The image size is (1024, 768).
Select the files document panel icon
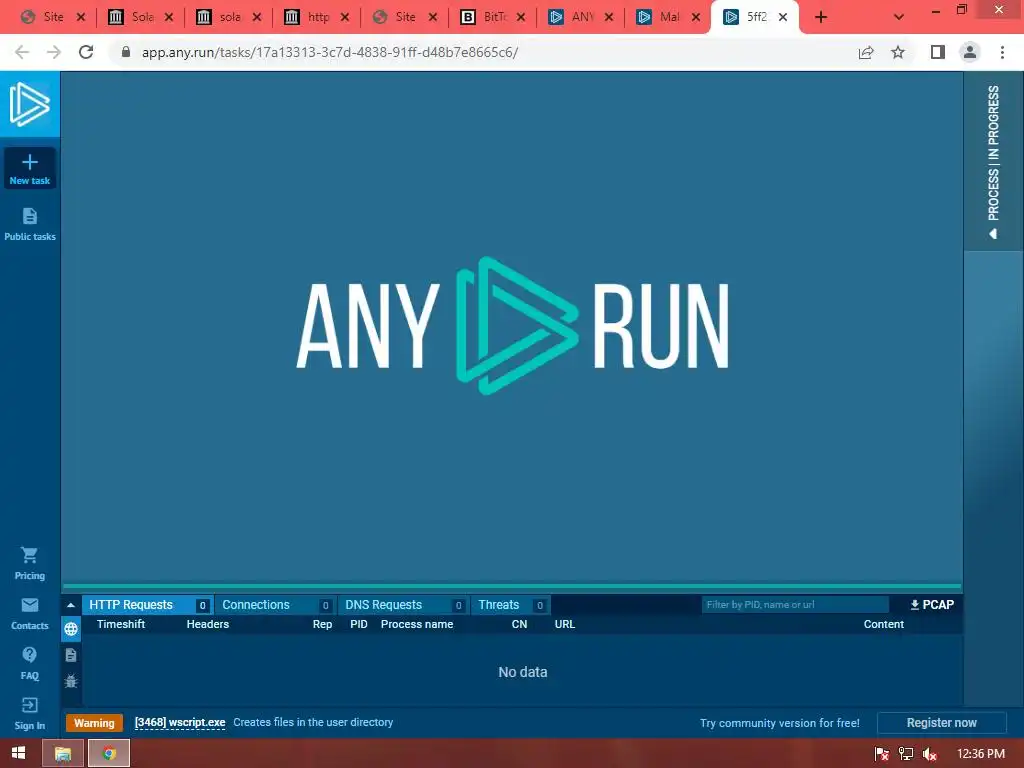[71, 655]
